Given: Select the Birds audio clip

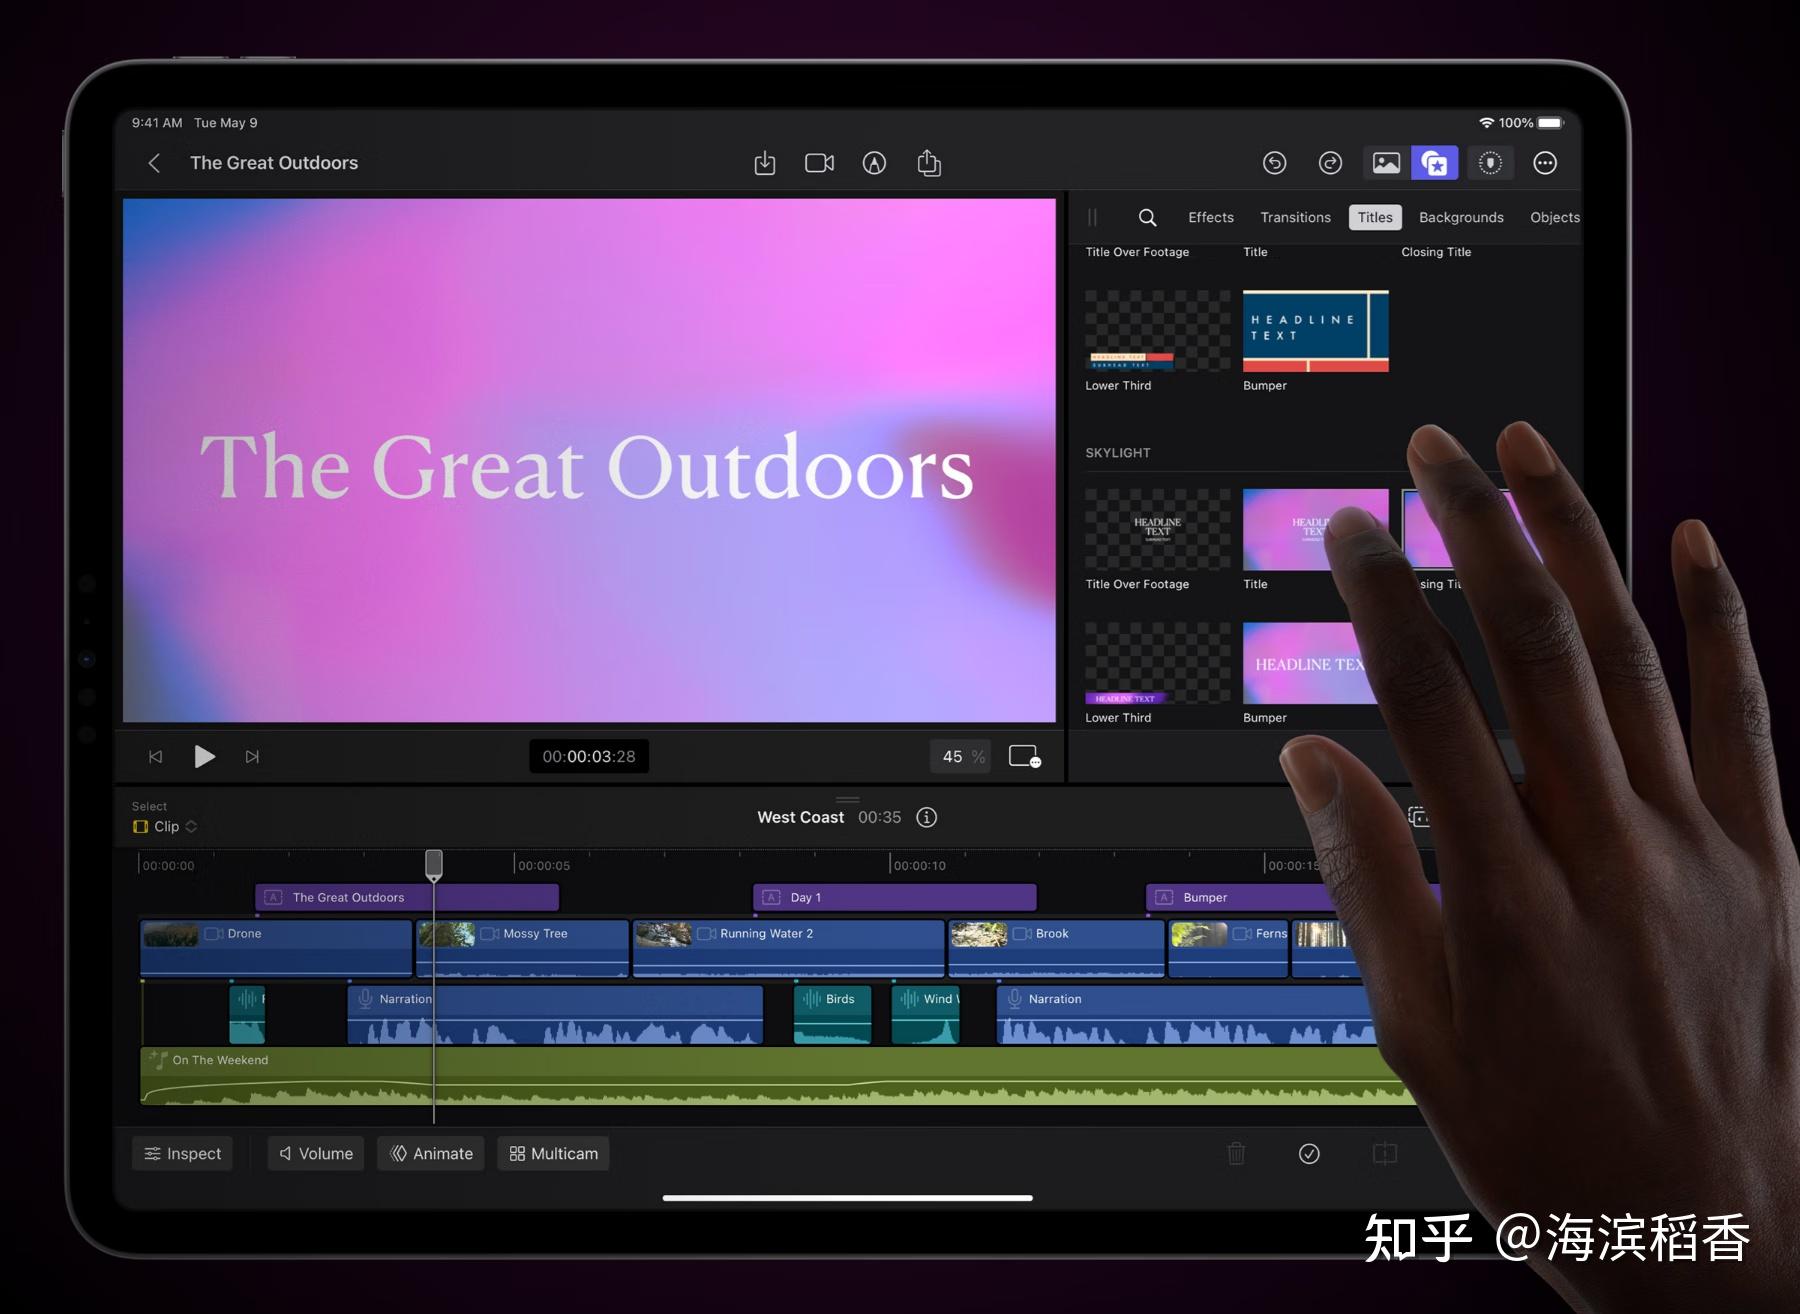Looking at the screenshot, I should click(832, 1014).
